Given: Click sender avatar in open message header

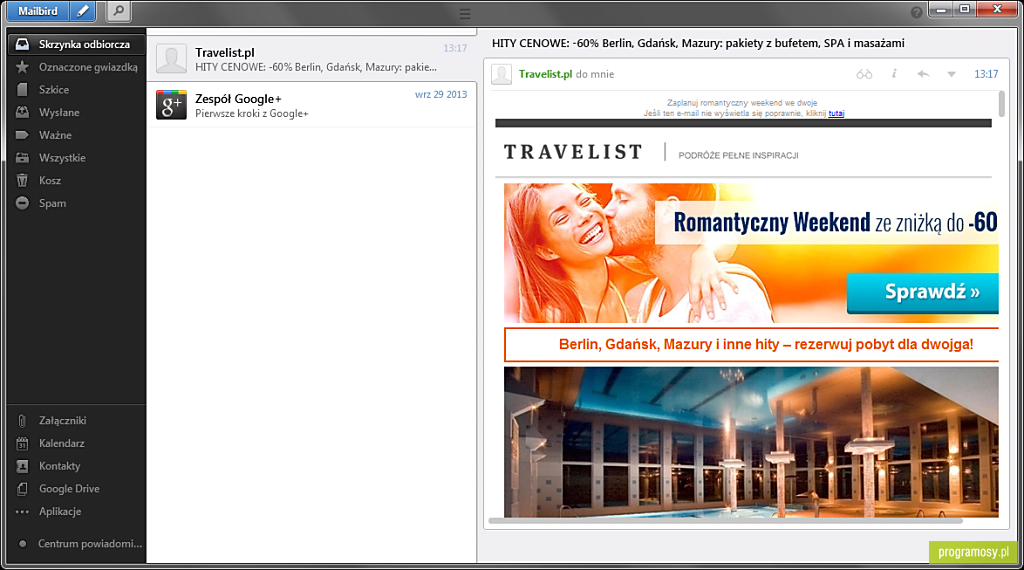Looking at the screenshot, I should 502,74.
